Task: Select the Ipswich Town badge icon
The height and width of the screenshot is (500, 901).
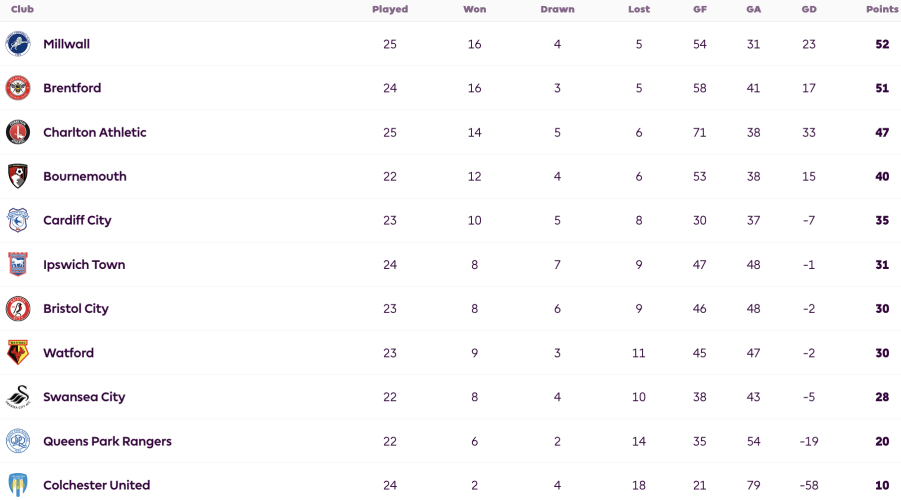Action: 18,264
